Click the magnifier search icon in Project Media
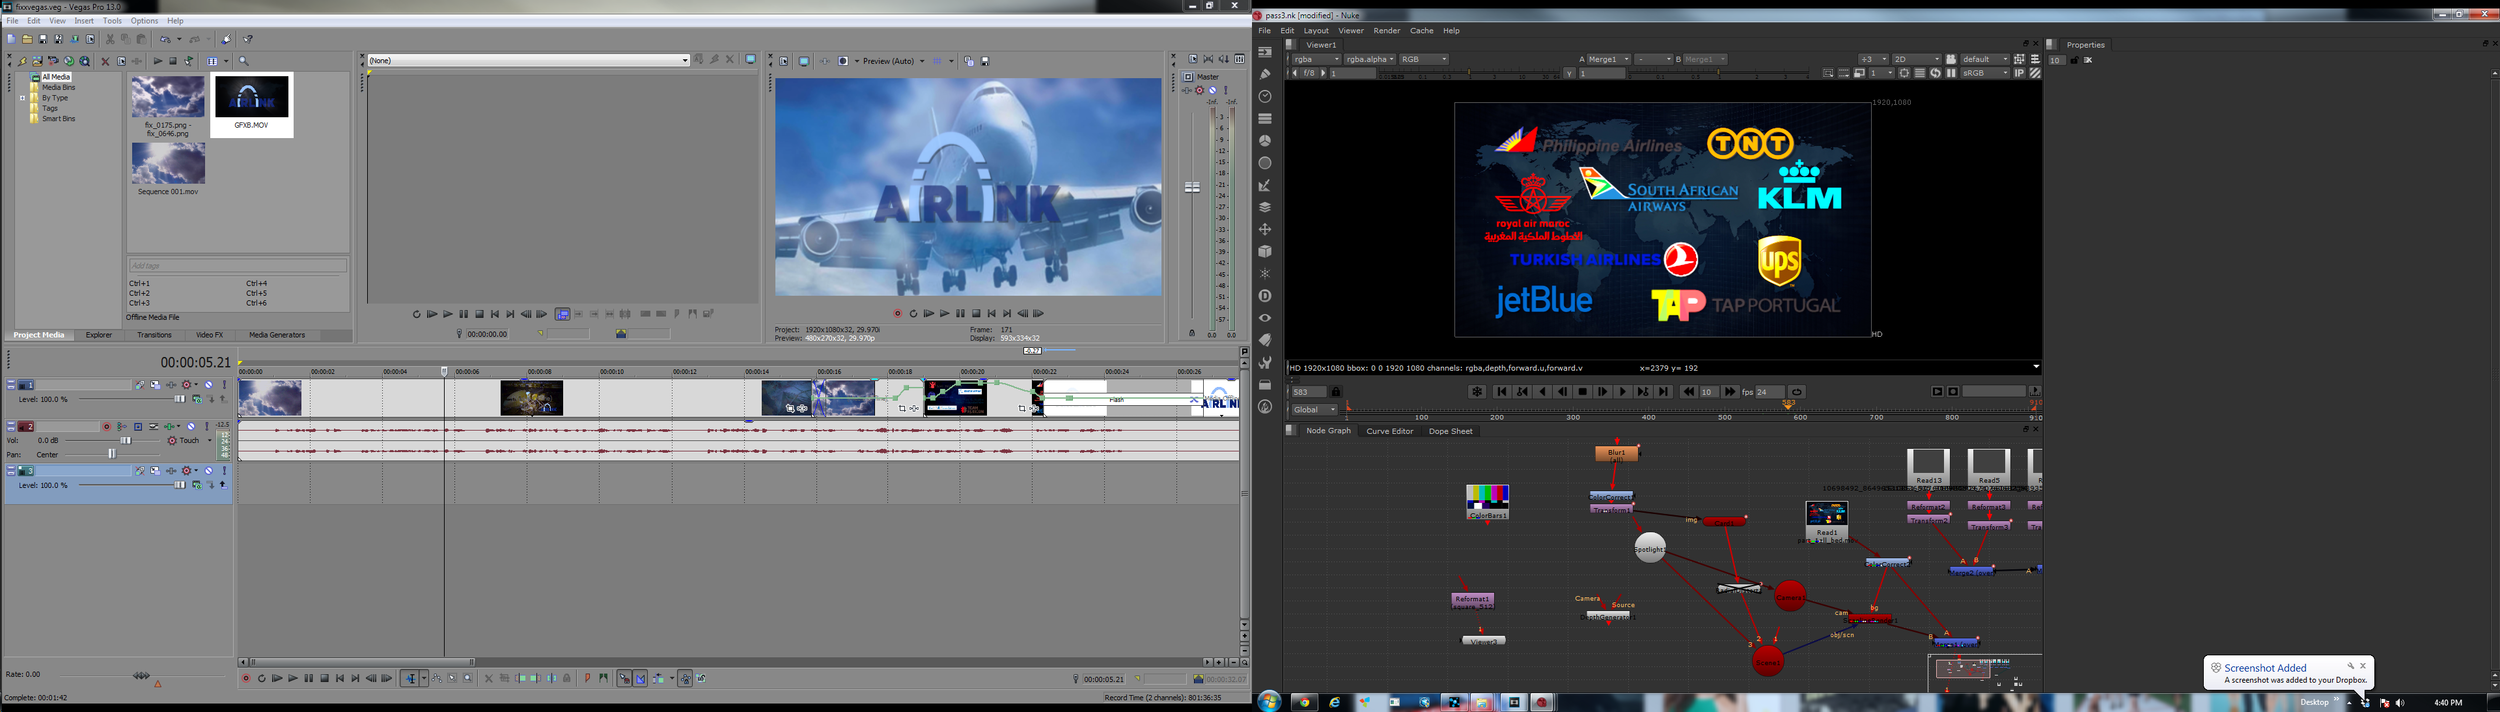2500x712 pixels. (x=243, y=61)
